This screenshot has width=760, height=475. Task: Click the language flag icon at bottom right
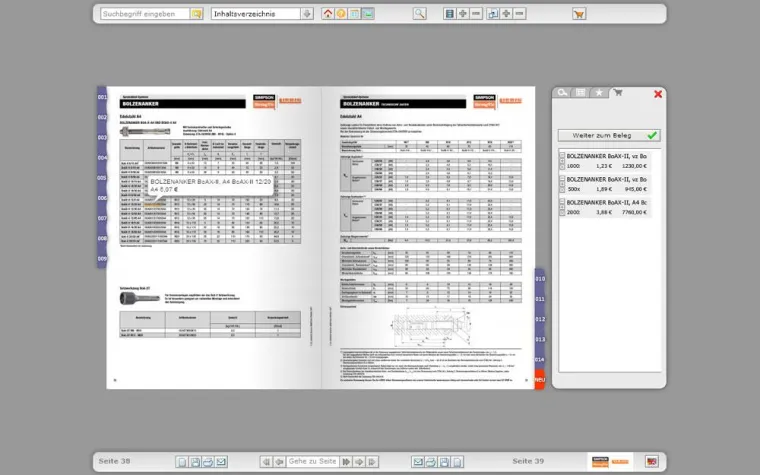click(651, 461)
